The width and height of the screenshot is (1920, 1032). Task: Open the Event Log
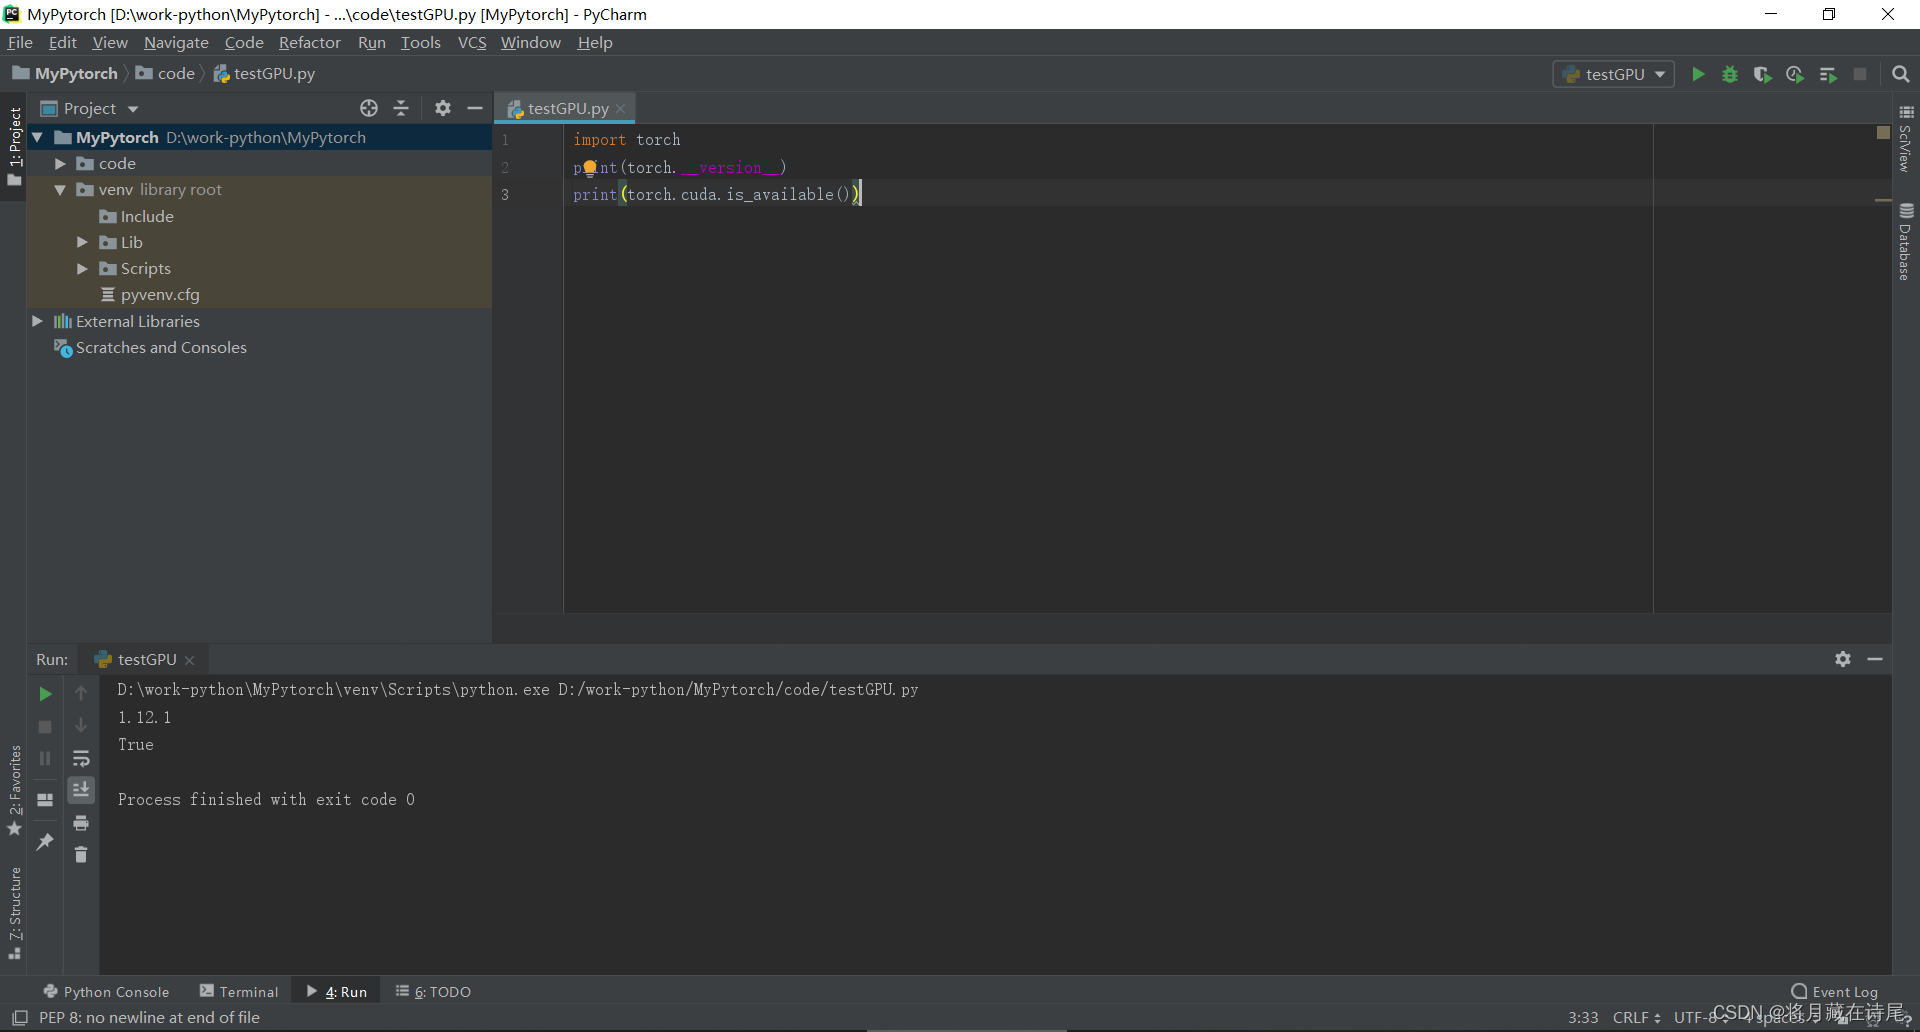tap(1835, 992)
